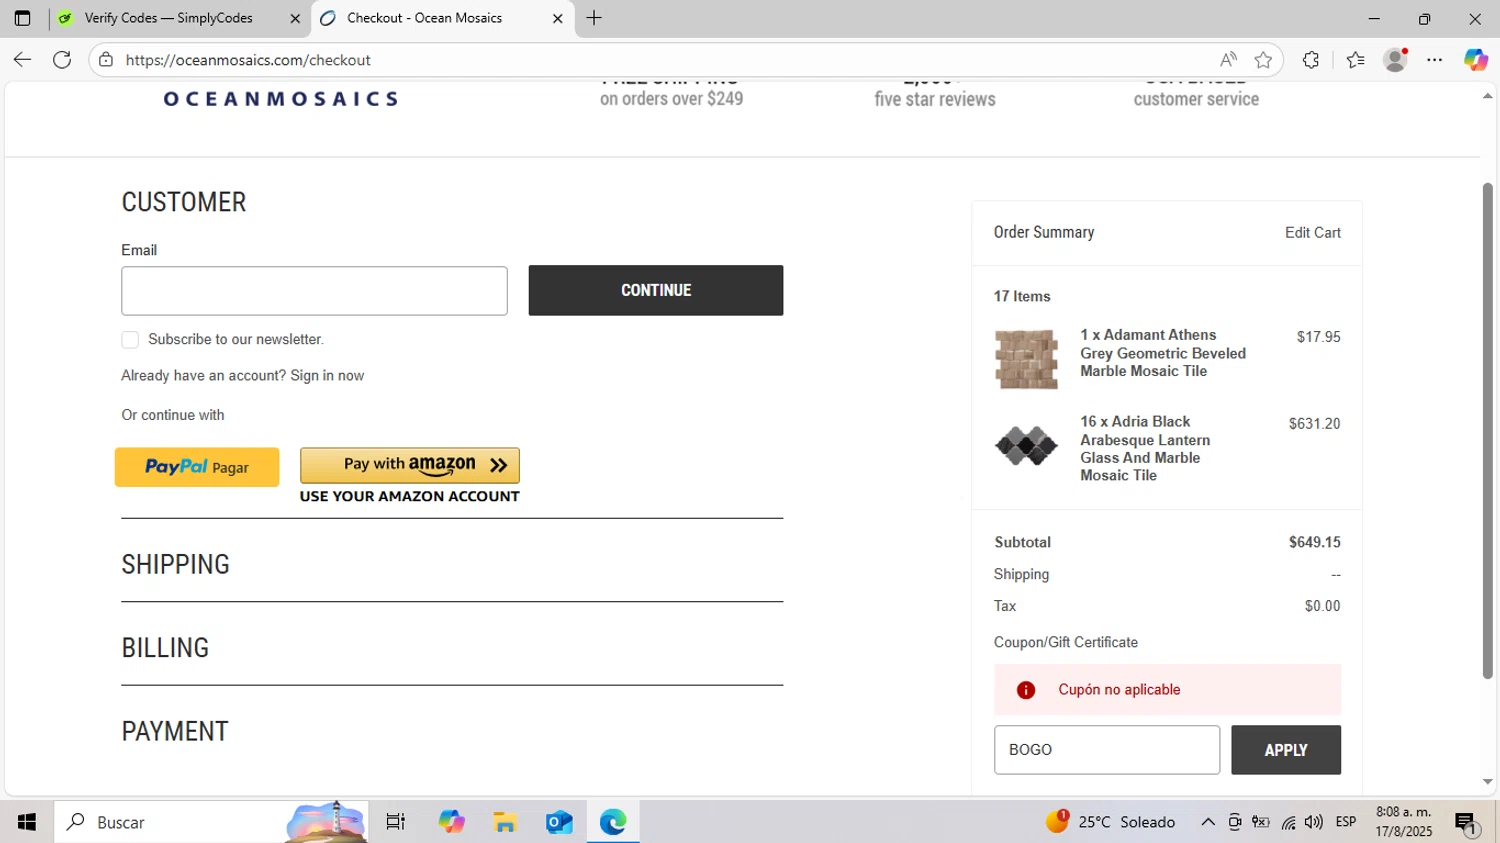Open Copilot sidebar icon
This screenshot has width=1500, height=843.
click(x=1475, y=60)
